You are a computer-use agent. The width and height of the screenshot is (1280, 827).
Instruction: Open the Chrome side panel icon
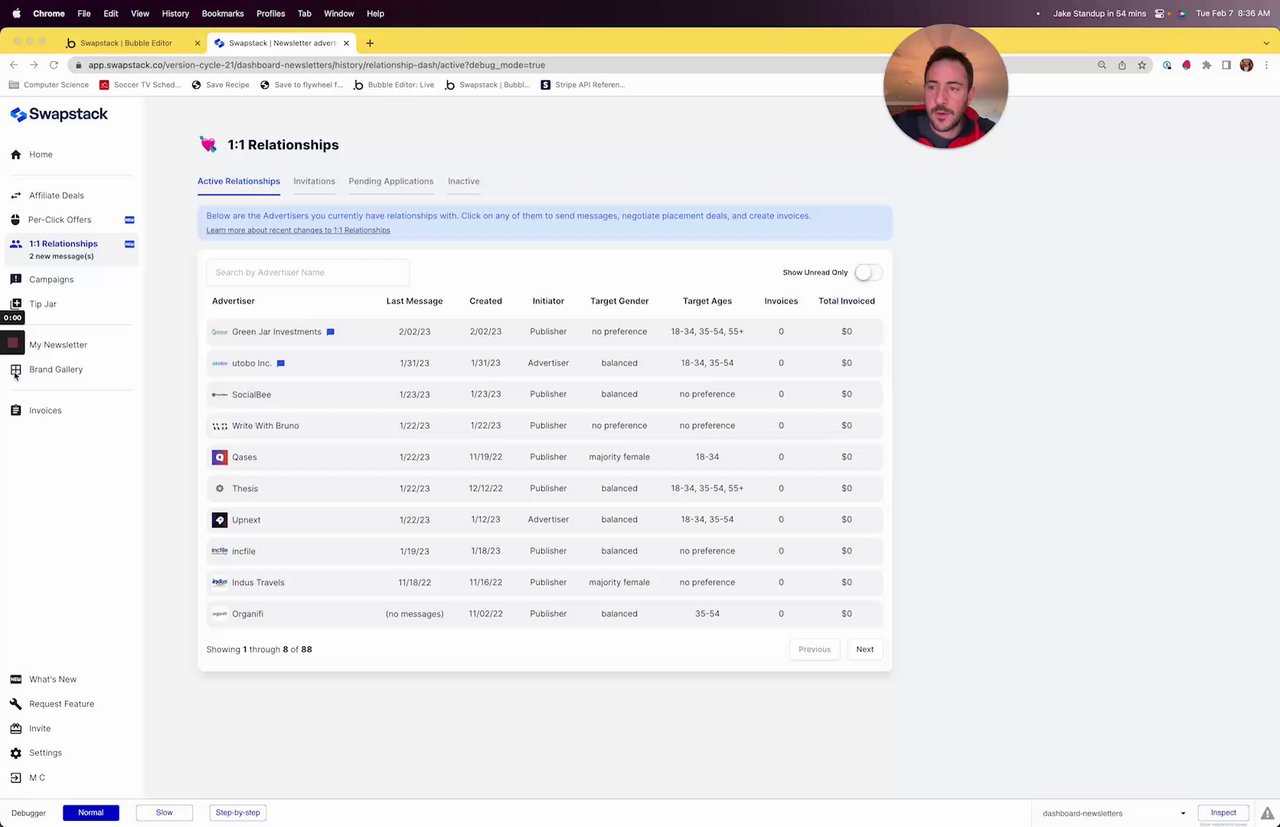[x=1227, y=65]
